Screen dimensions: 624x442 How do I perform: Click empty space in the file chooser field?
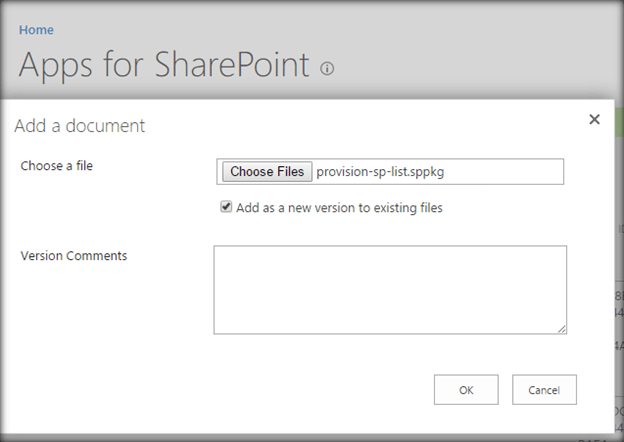point(510,172)
